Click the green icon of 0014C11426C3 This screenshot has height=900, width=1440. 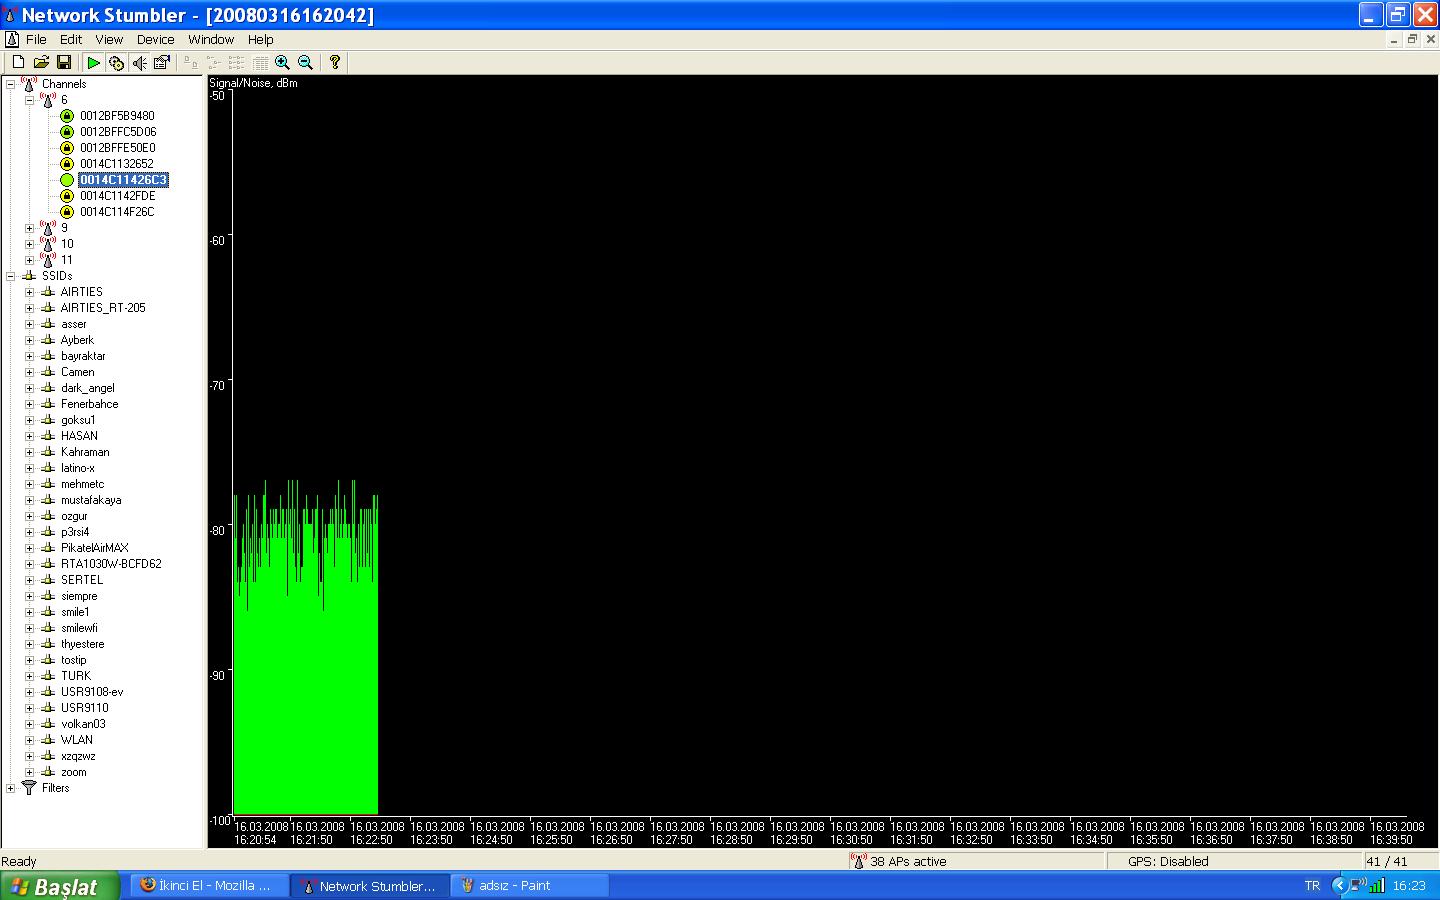67,180
